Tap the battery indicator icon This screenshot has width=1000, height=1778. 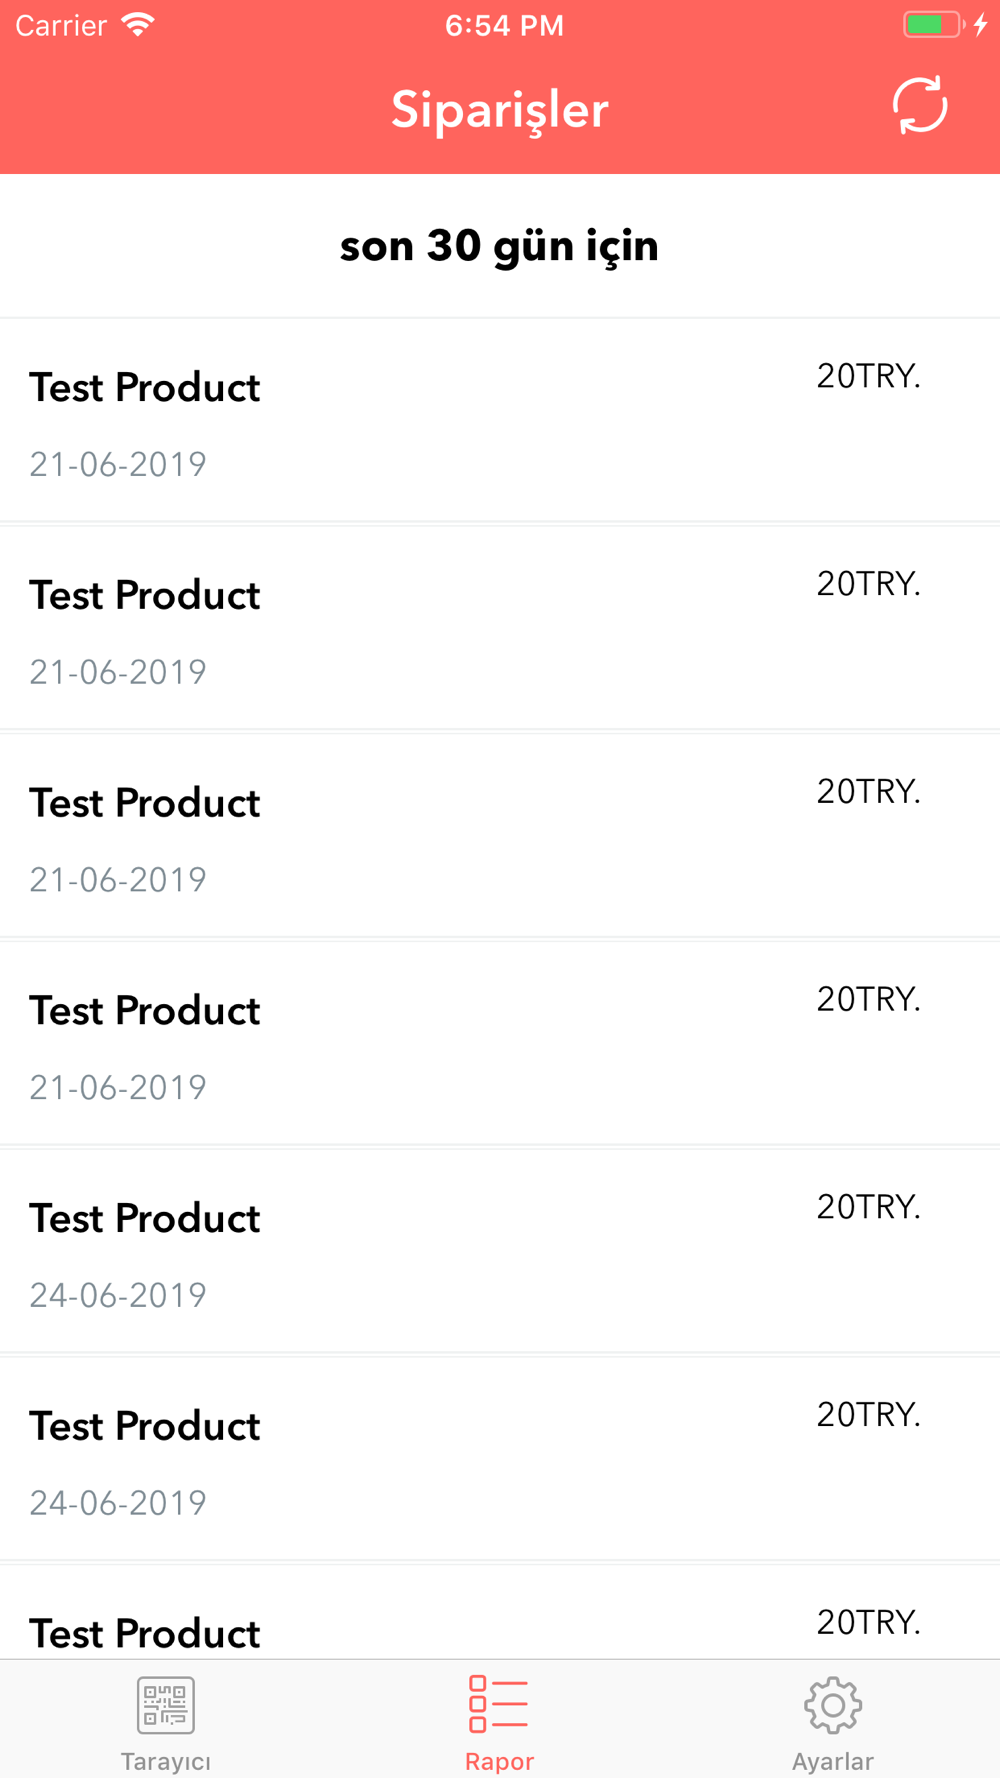pyautogui.click(x=932, y=25)
